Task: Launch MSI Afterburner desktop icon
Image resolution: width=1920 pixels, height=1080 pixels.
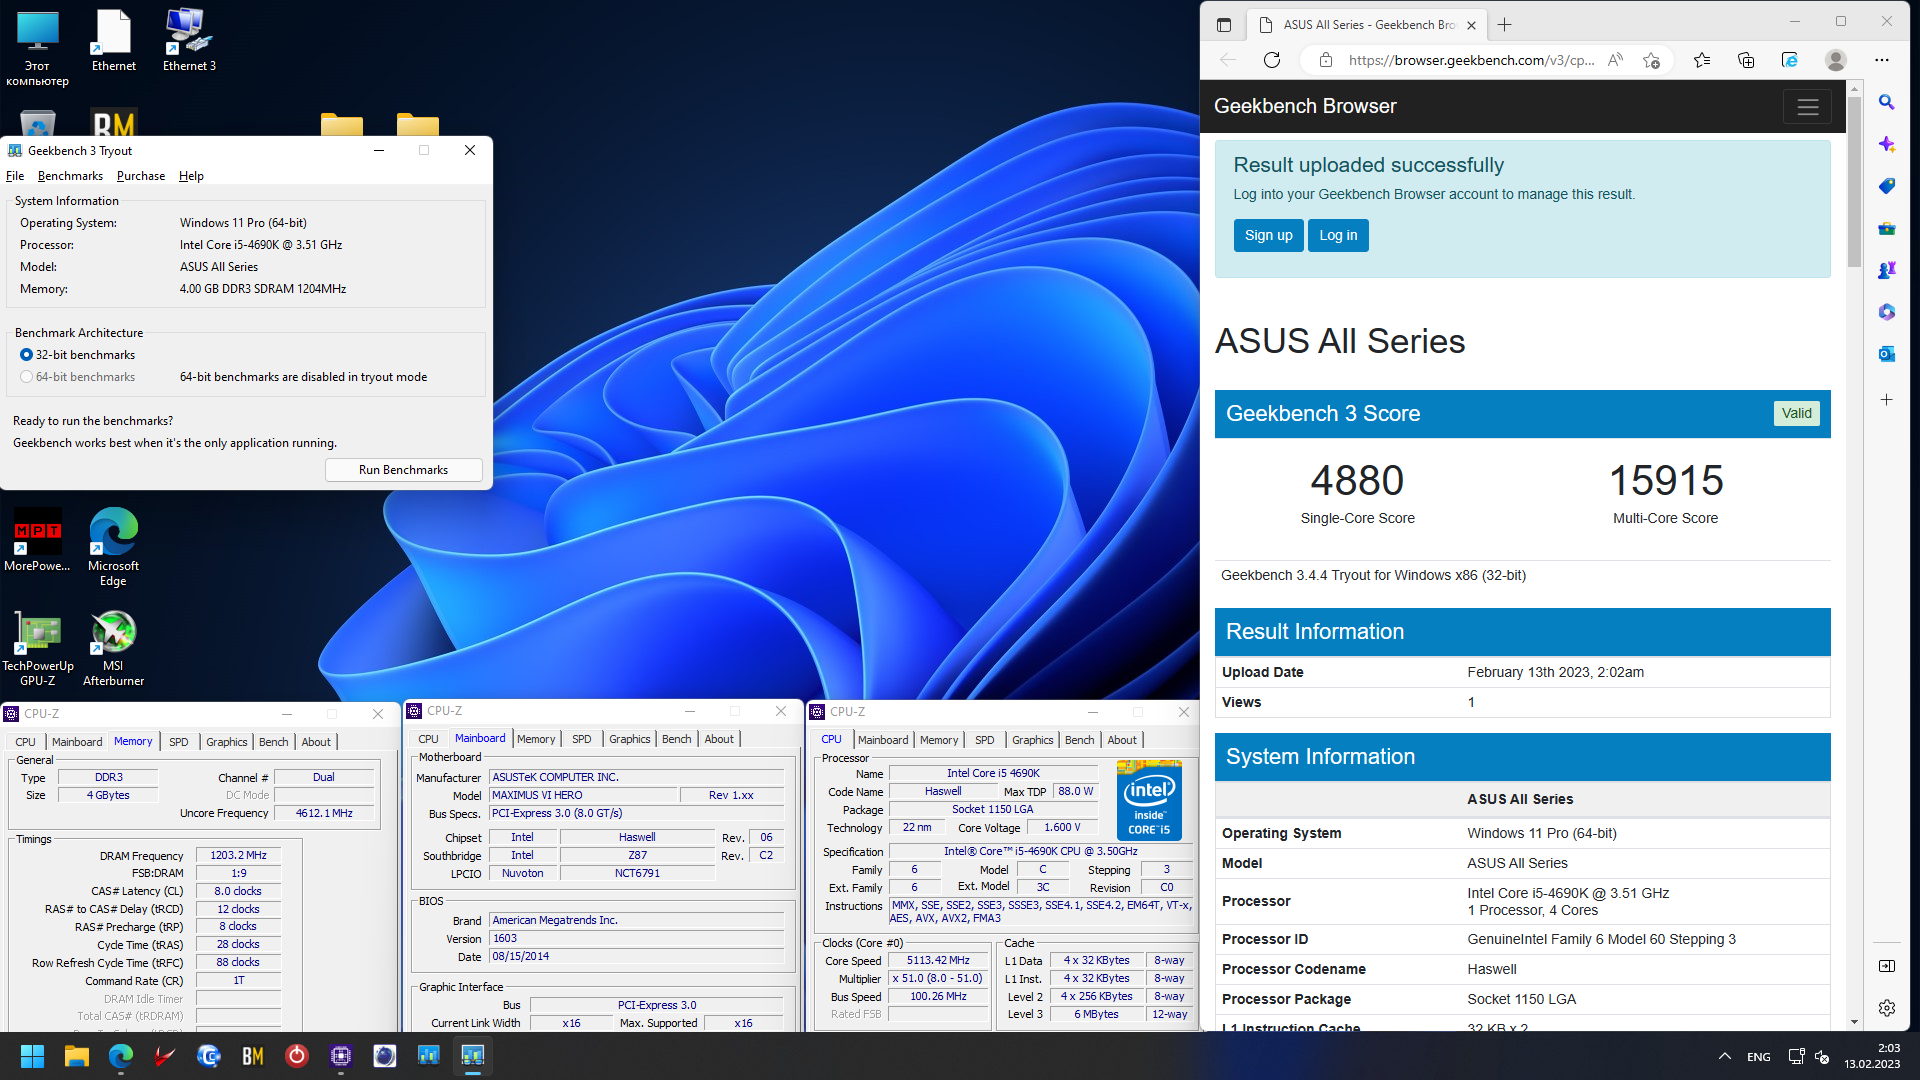Action: click(x=113, y=648)
